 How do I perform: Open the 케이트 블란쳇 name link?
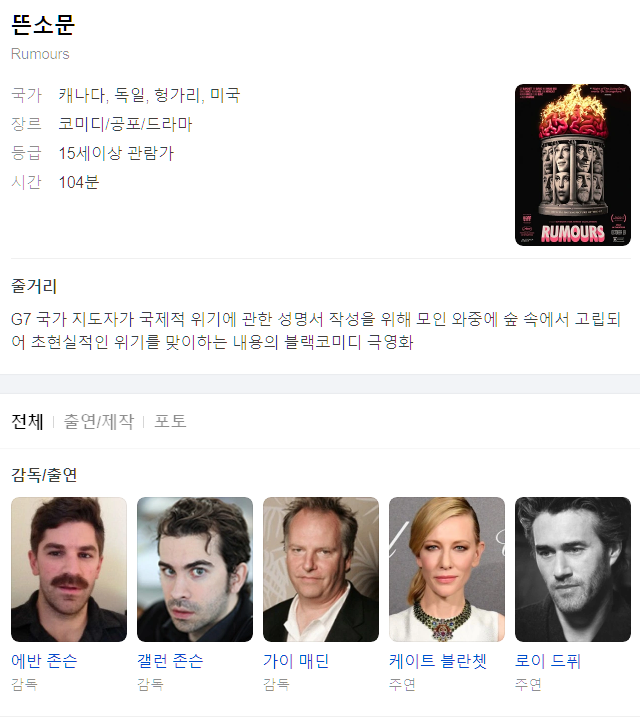[x=438, y=661]
